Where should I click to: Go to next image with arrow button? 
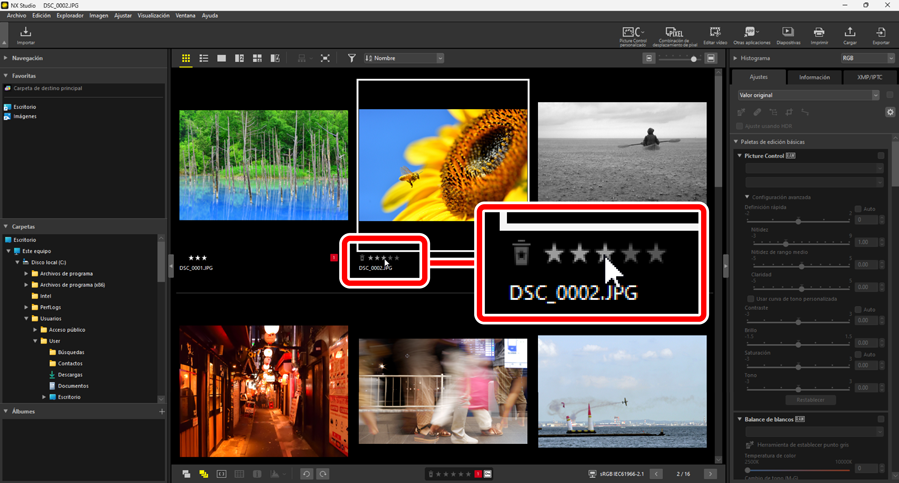(x=710, y=474)
